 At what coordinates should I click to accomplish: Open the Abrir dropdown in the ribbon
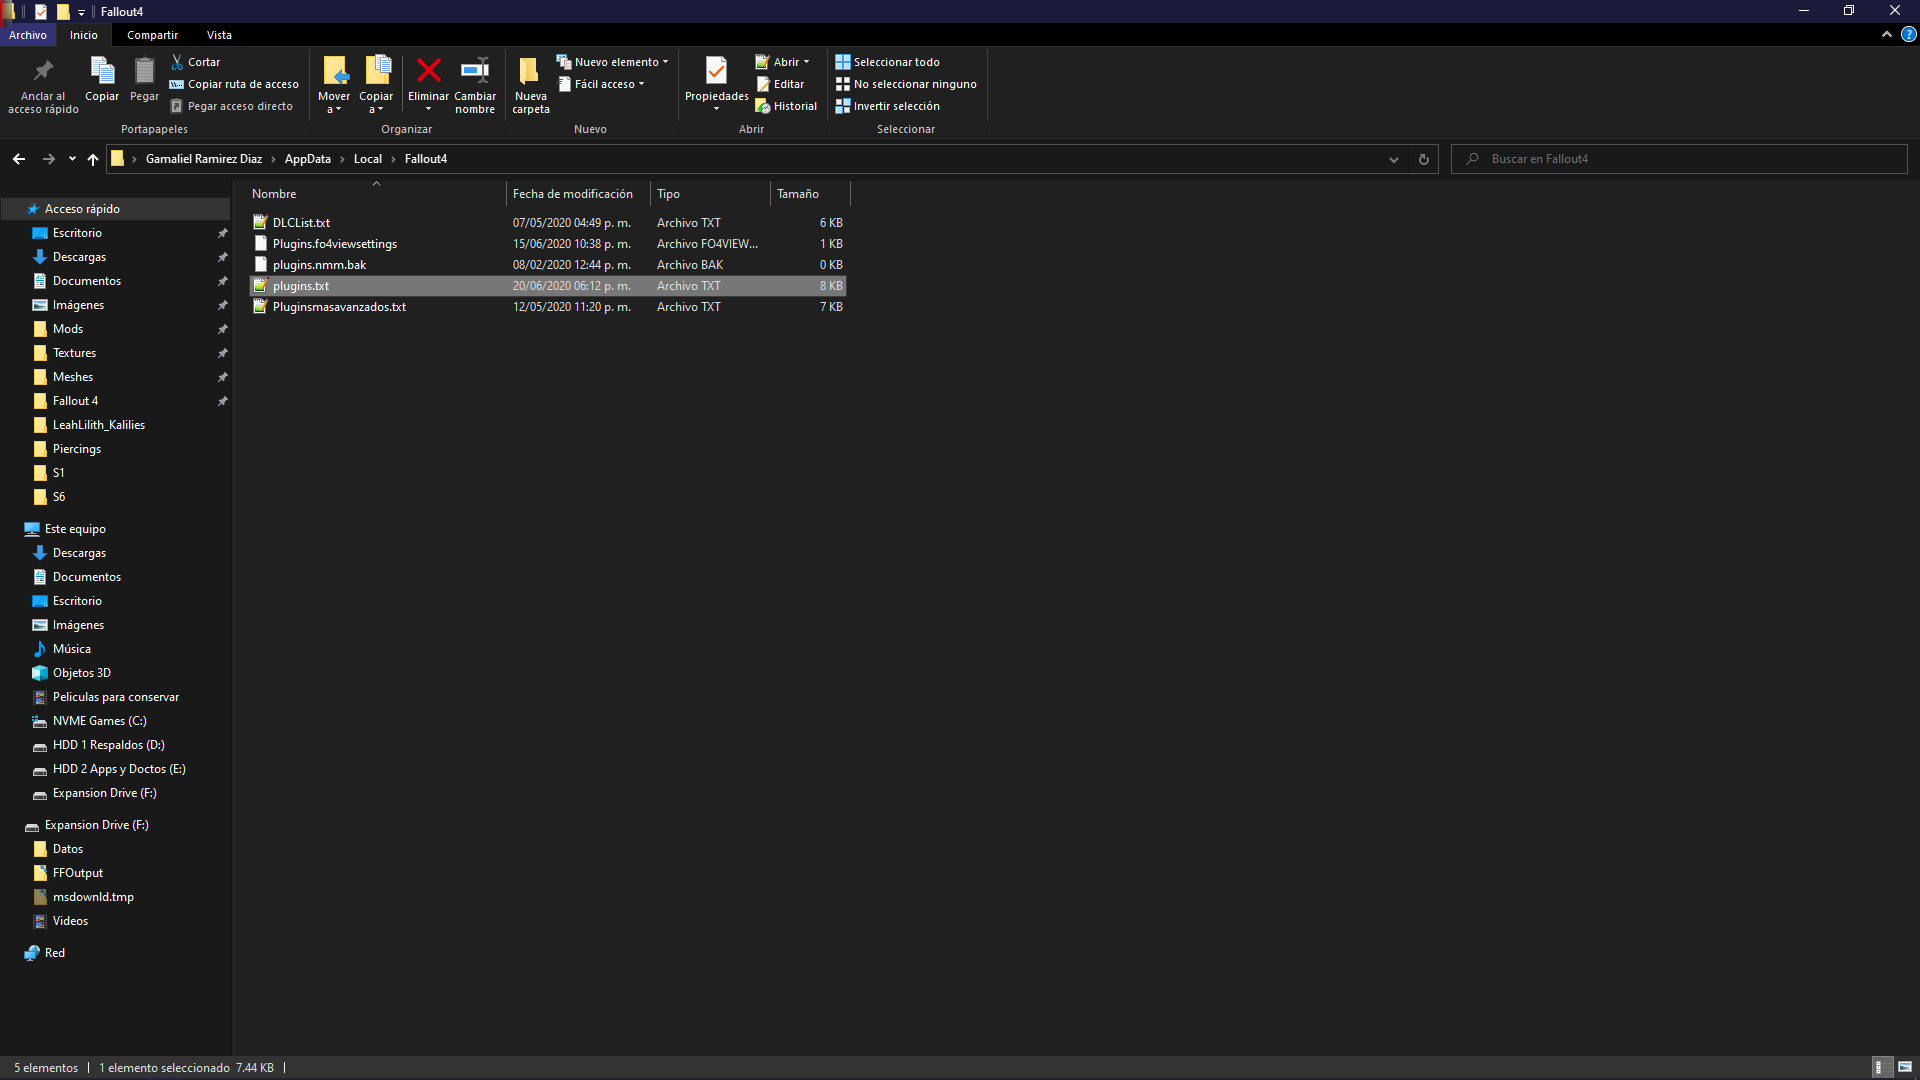(782, 62)
